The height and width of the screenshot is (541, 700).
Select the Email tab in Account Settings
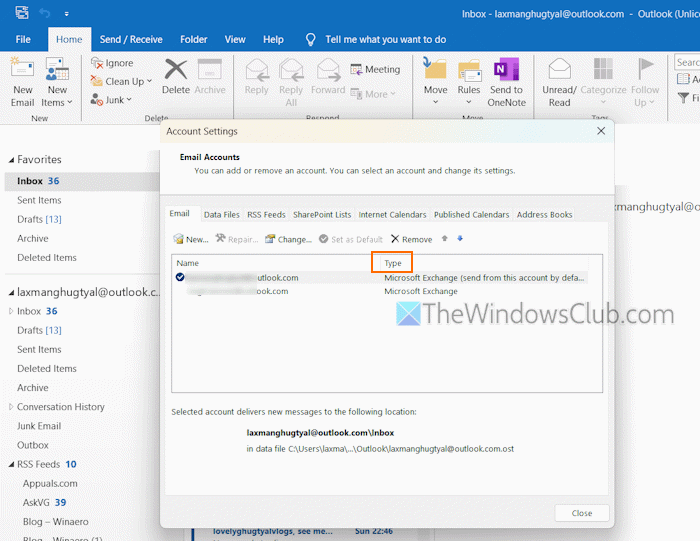click(179, 214)
